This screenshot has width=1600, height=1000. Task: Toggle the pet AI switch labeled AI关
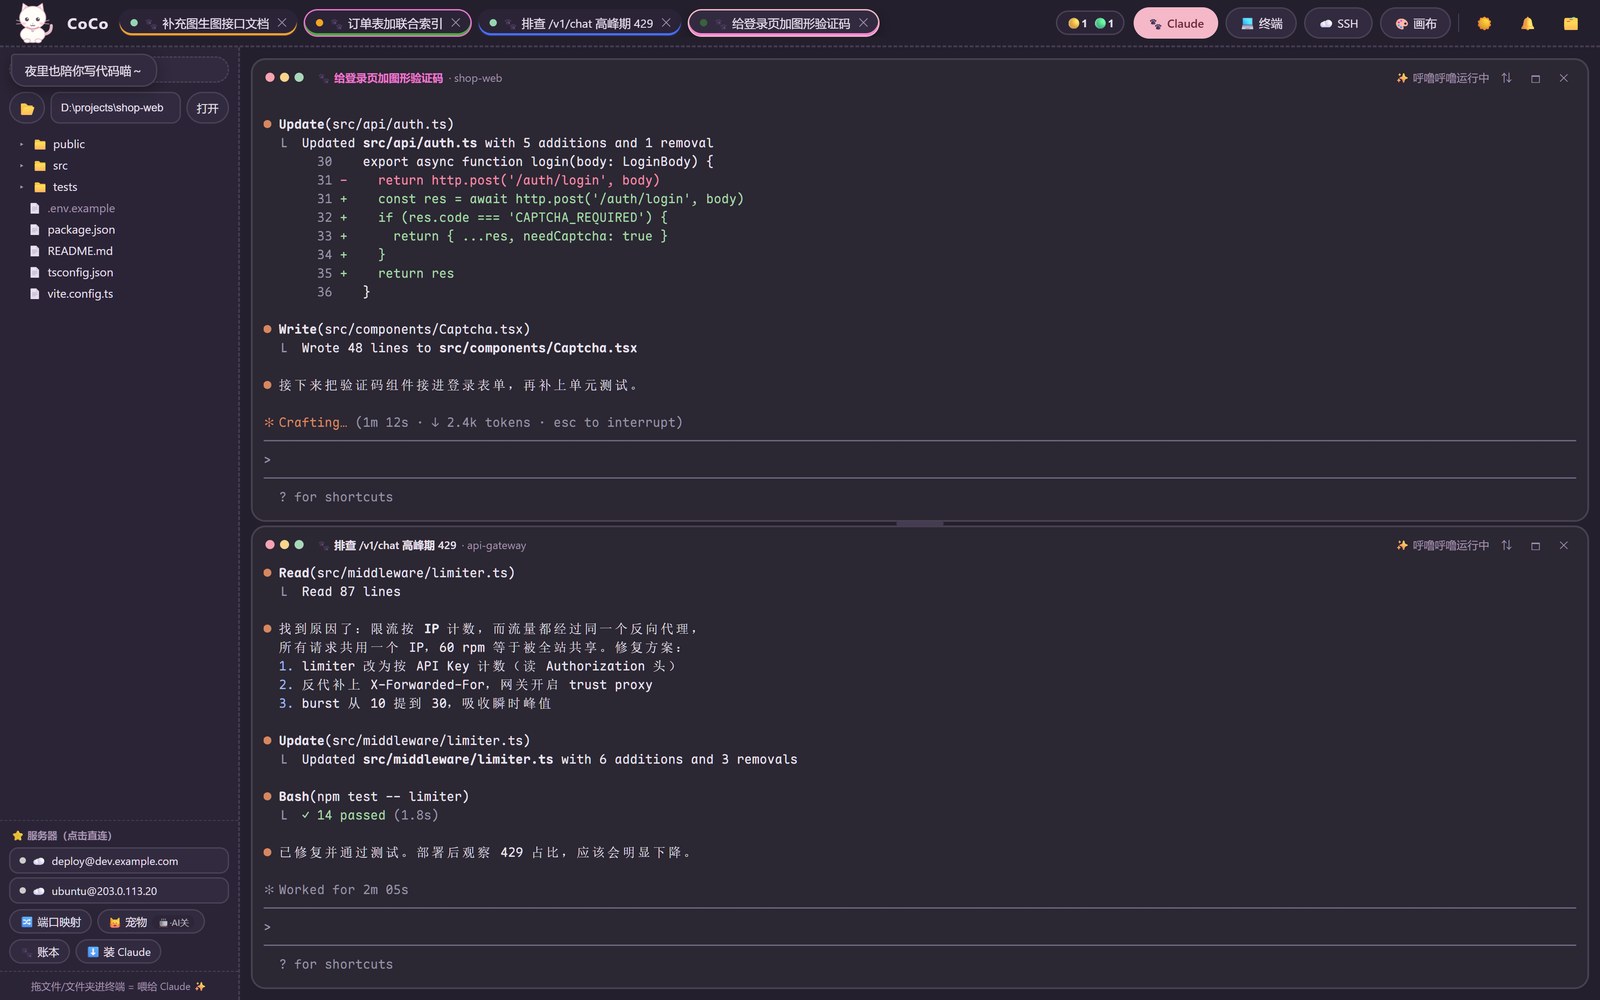174,922
